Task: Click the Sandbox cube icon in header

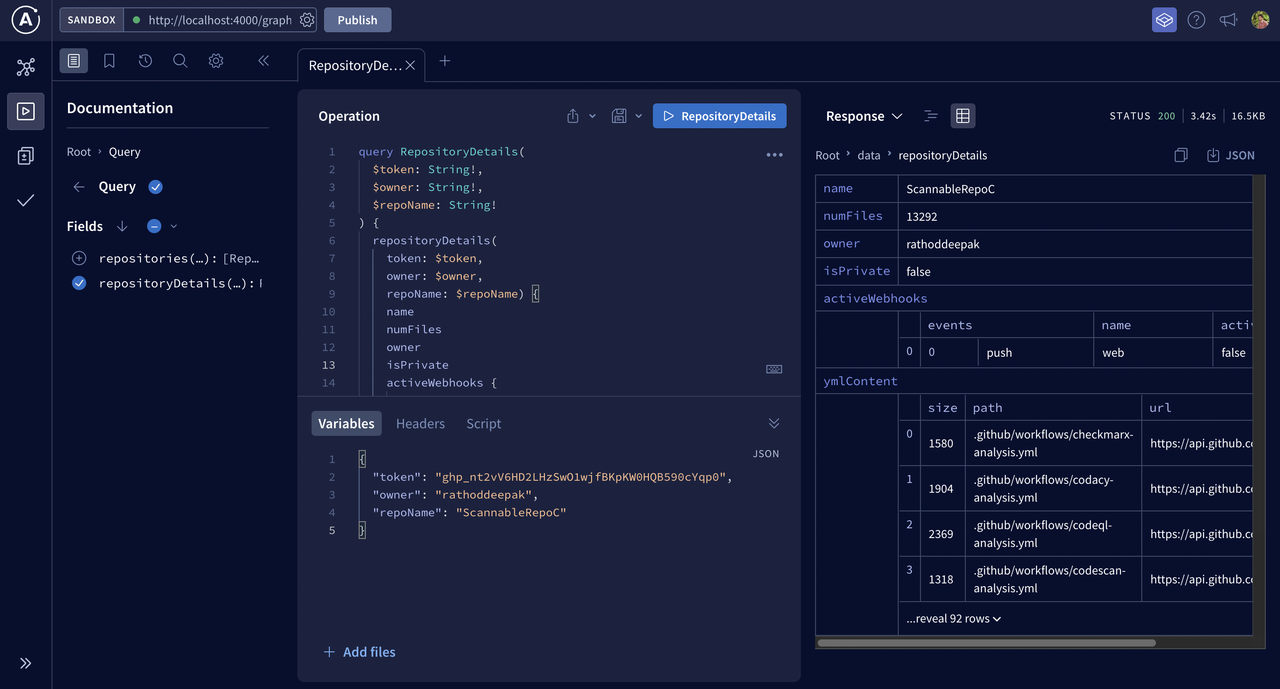Action: coord(1164,20)
